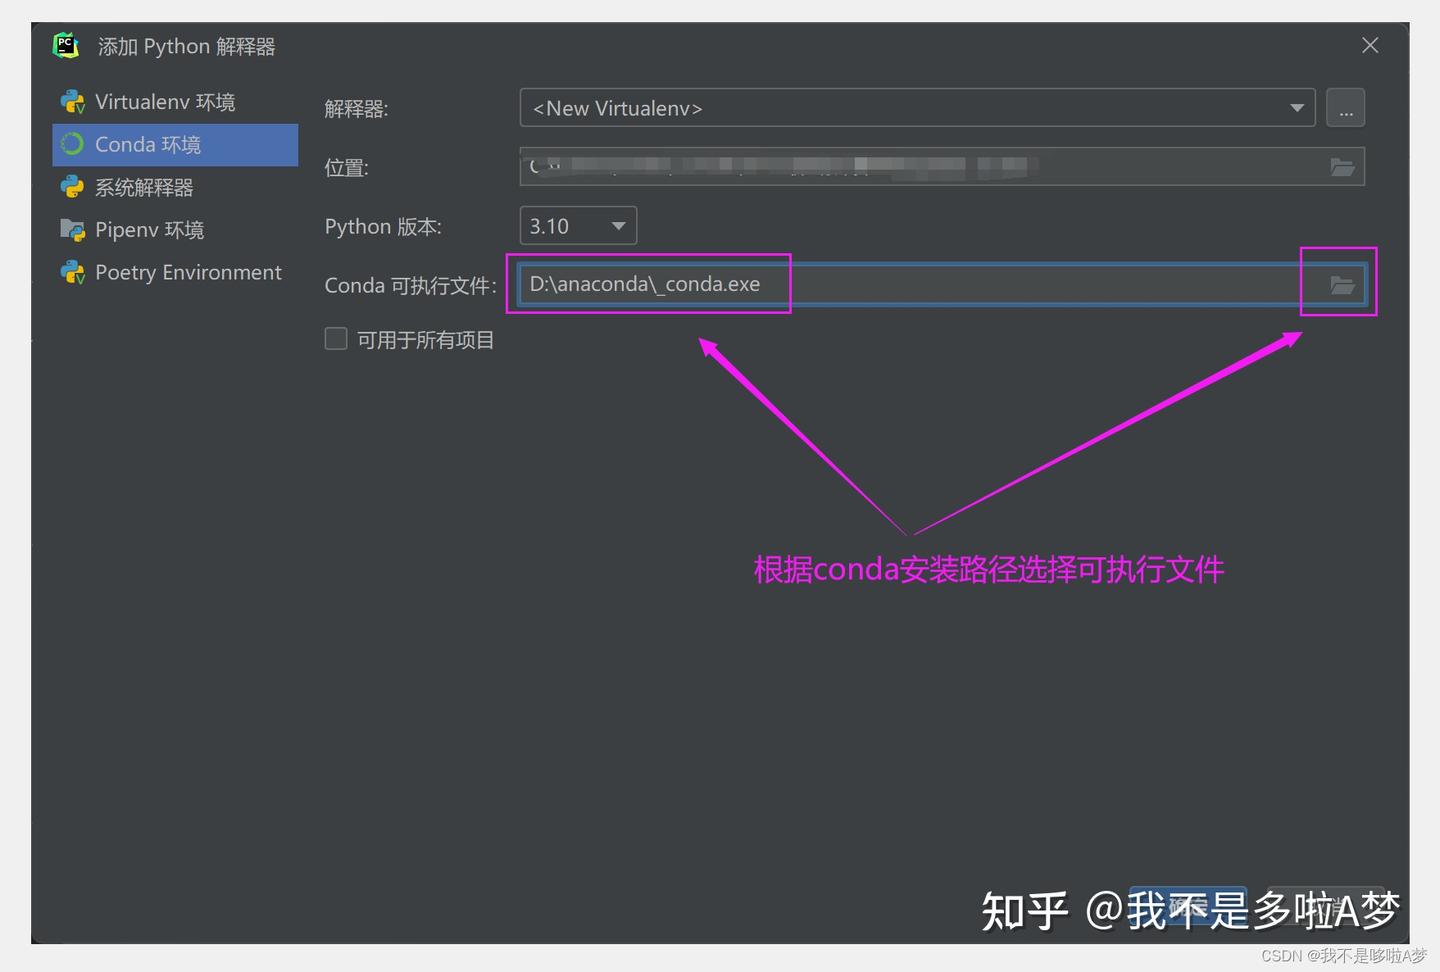Select Poetry Environment entry
The width and height of the screenshot is (1440, 972).
pos(175,272)
